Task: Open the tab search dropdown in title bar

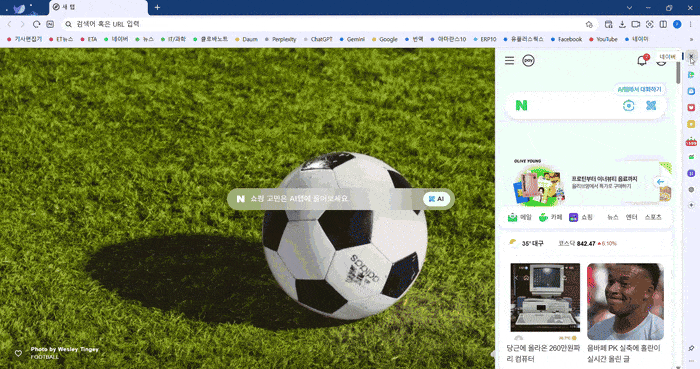Action: pyautogui.click(x=629, y=8)
